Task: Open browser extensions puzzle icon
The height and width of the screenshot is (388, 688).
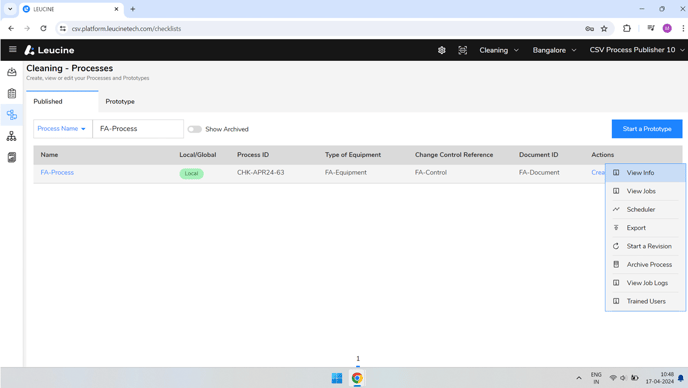Action: pos(627,29)
